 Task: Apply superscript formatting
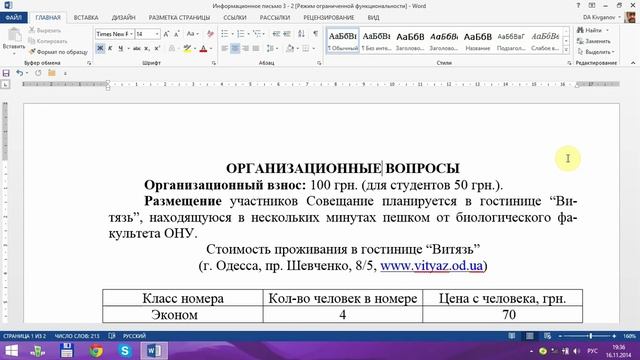(157, 49)
